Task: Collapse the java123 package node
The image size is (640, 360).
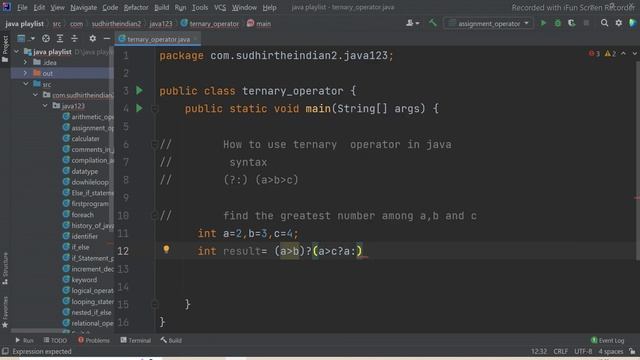Action: point(45,106)
